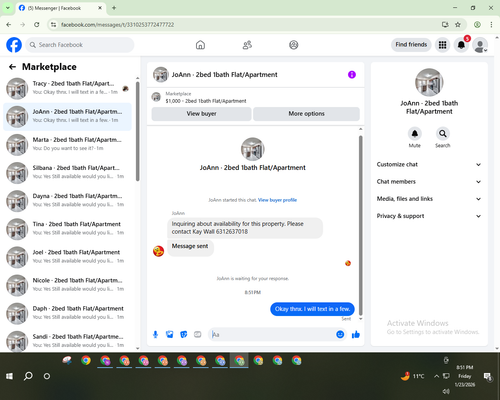
Task: Open Sandi's conversation
Action: coord(67,341)
